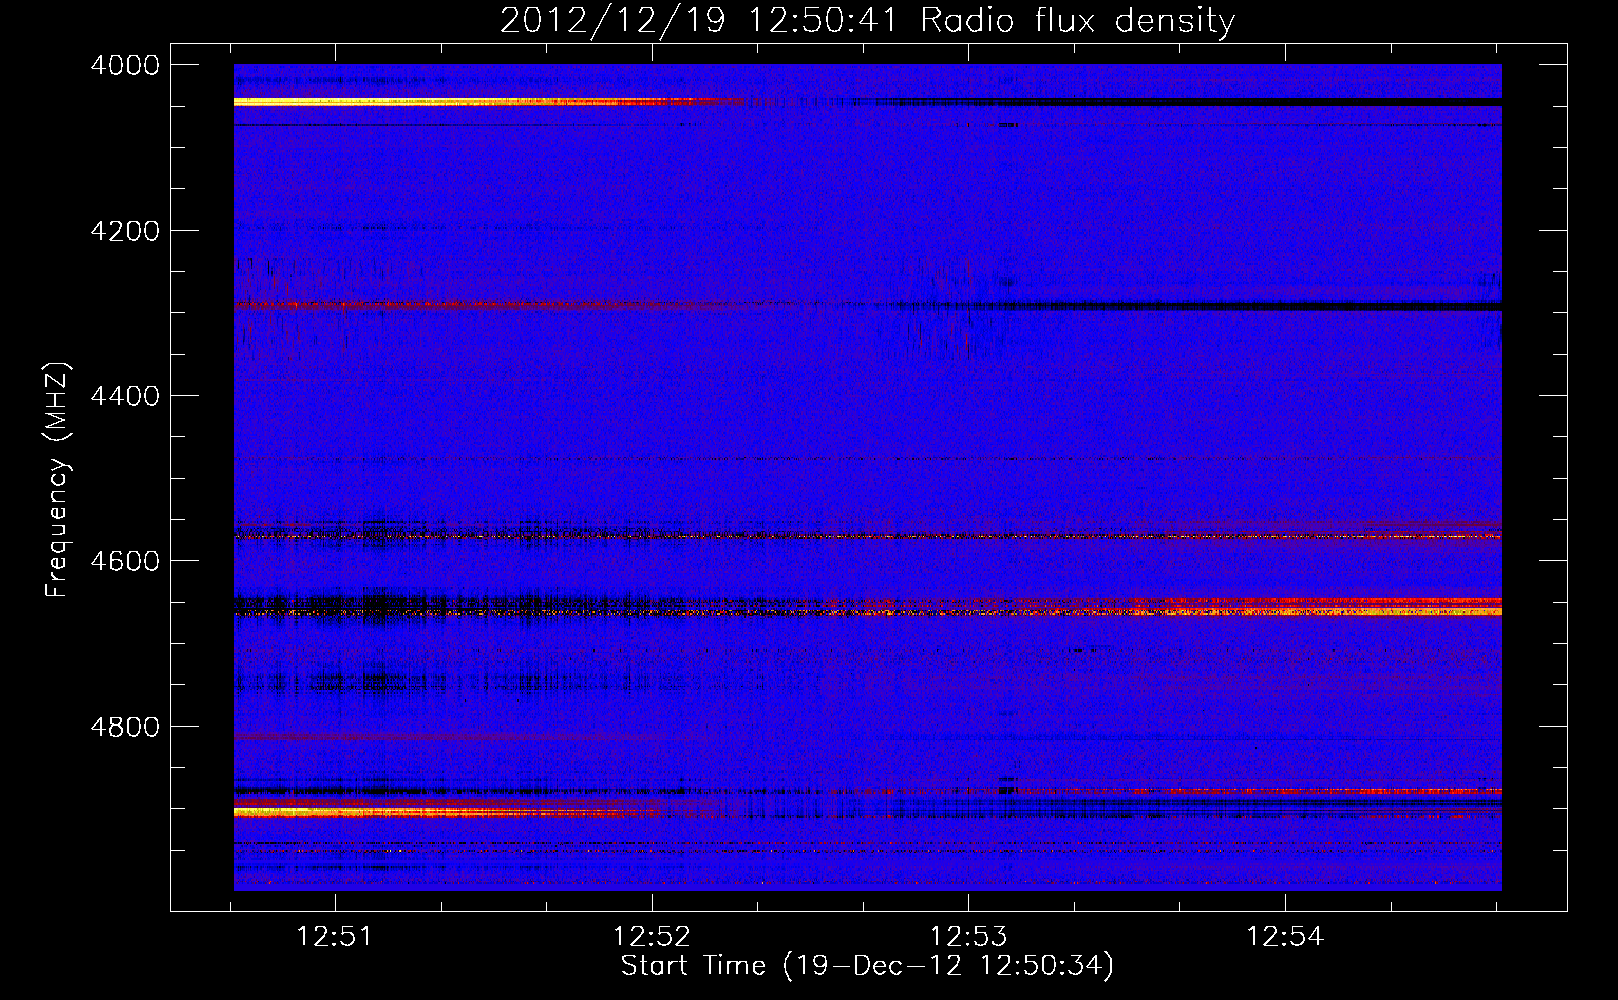Click the "Frequency (MHZ)" axis title
This screenshot has height=1000, width=1618.
[x=57, y=480]
